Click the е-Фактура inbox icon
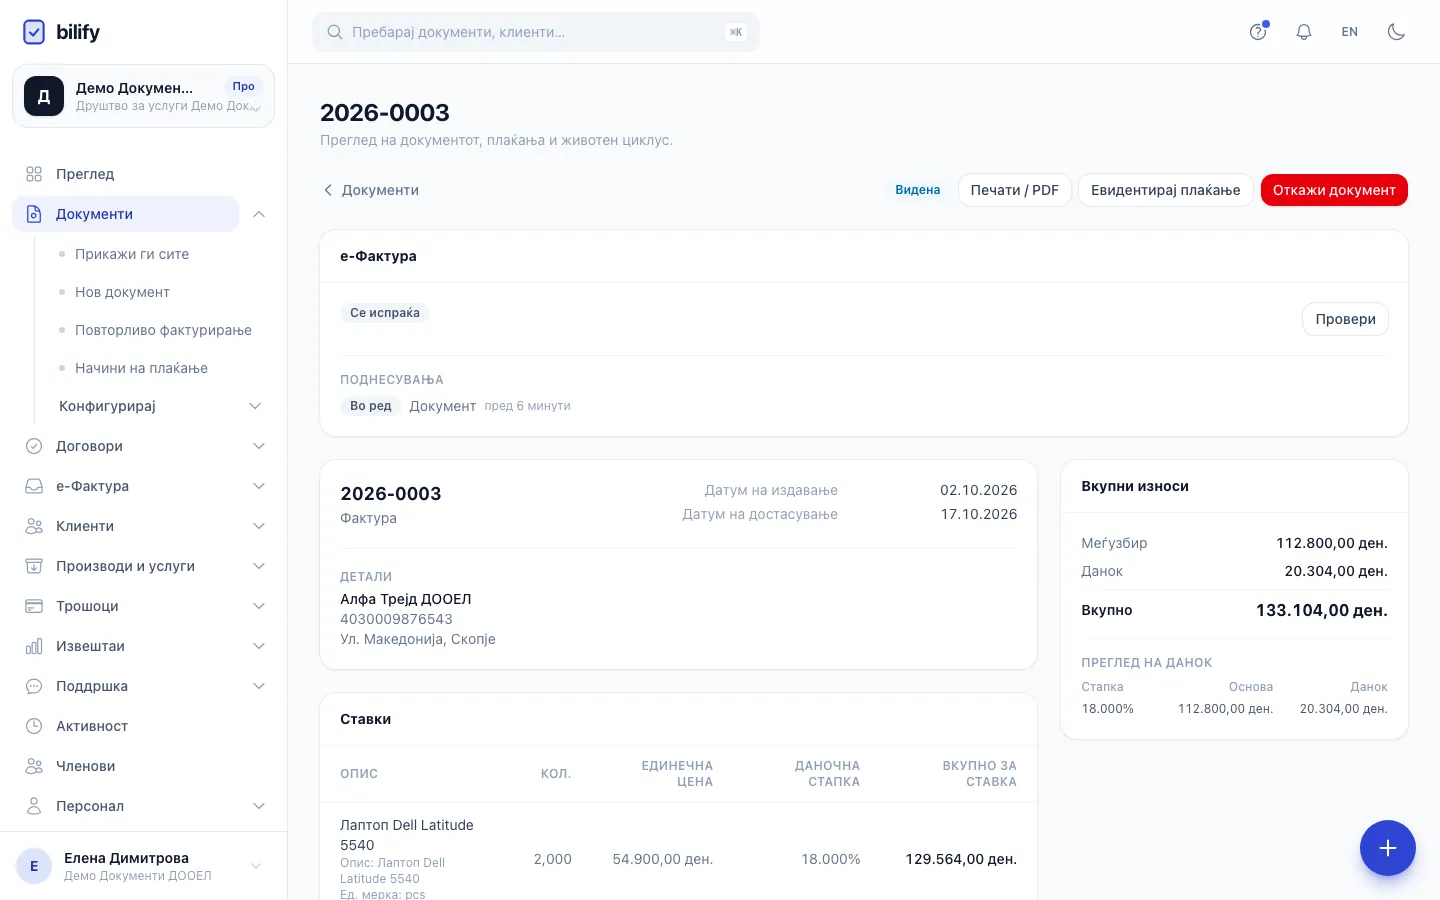The width and height of the screenshot is (1440, 900). 34,486
